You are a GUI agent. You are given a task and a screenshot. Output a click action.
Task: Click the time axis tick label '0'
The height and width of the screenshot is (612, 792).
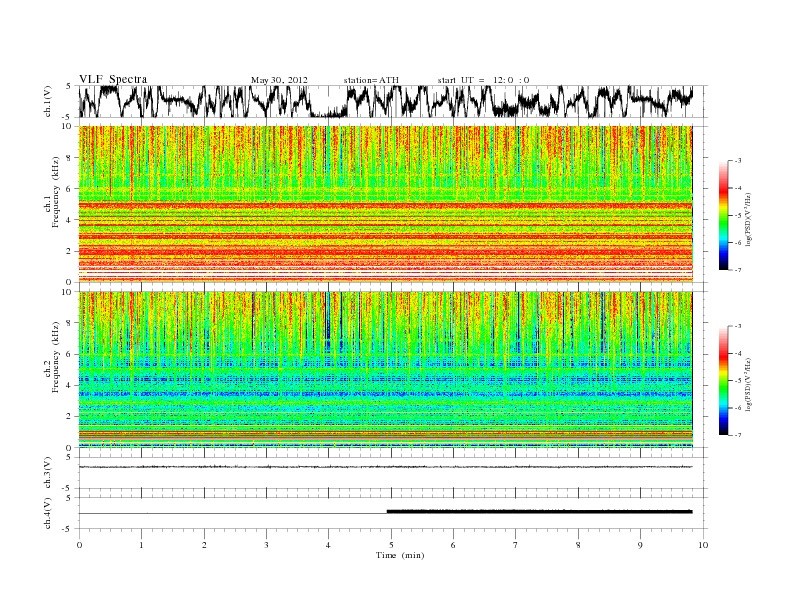[79, 545]
